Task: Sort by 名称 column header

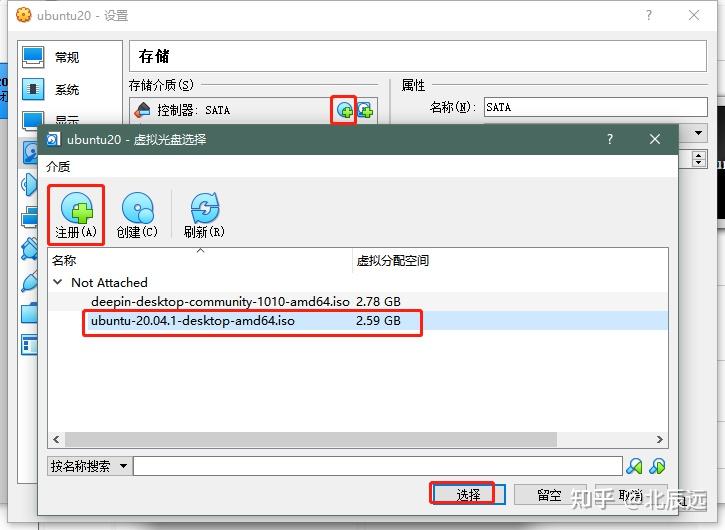Action: [x=200, y=260]
